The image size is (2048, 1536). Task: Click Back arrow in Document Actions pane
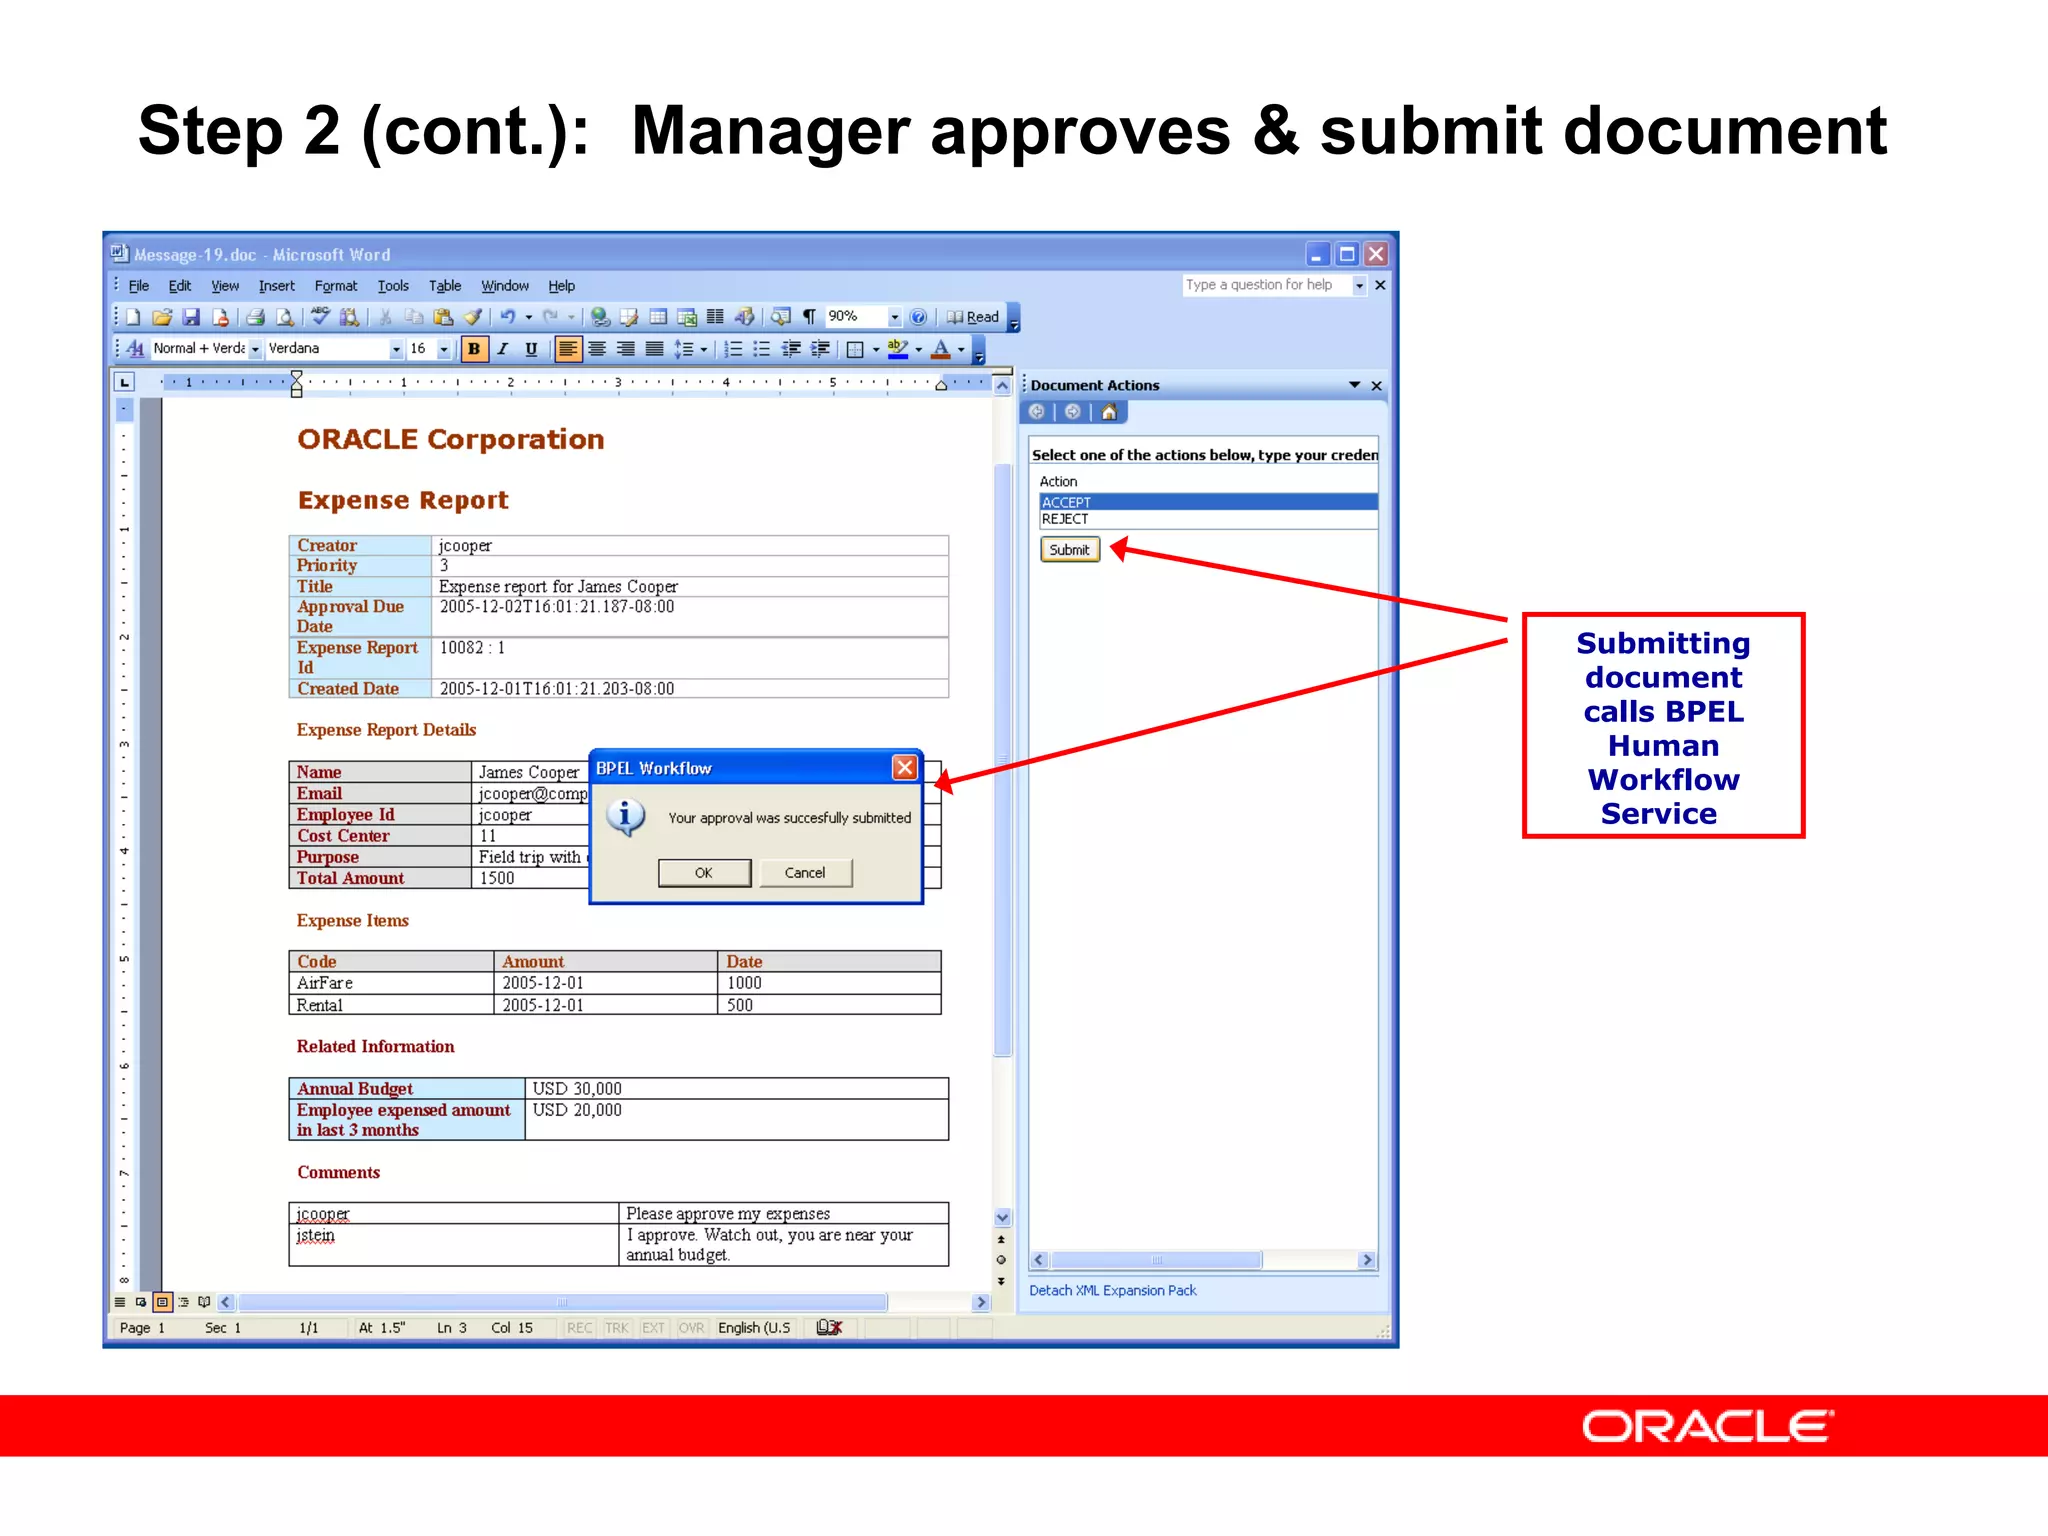1037,412
